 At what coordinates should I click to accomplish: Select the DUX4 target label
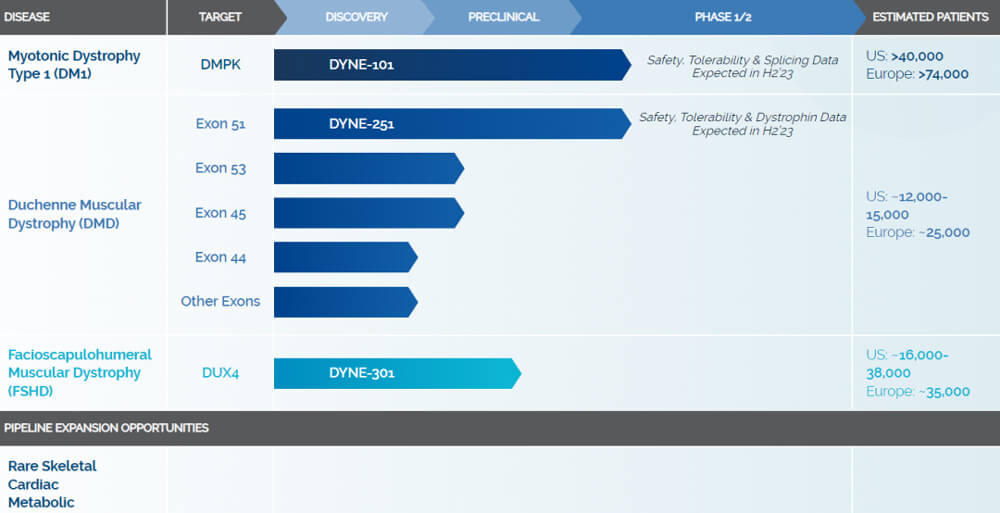[220, 373]
